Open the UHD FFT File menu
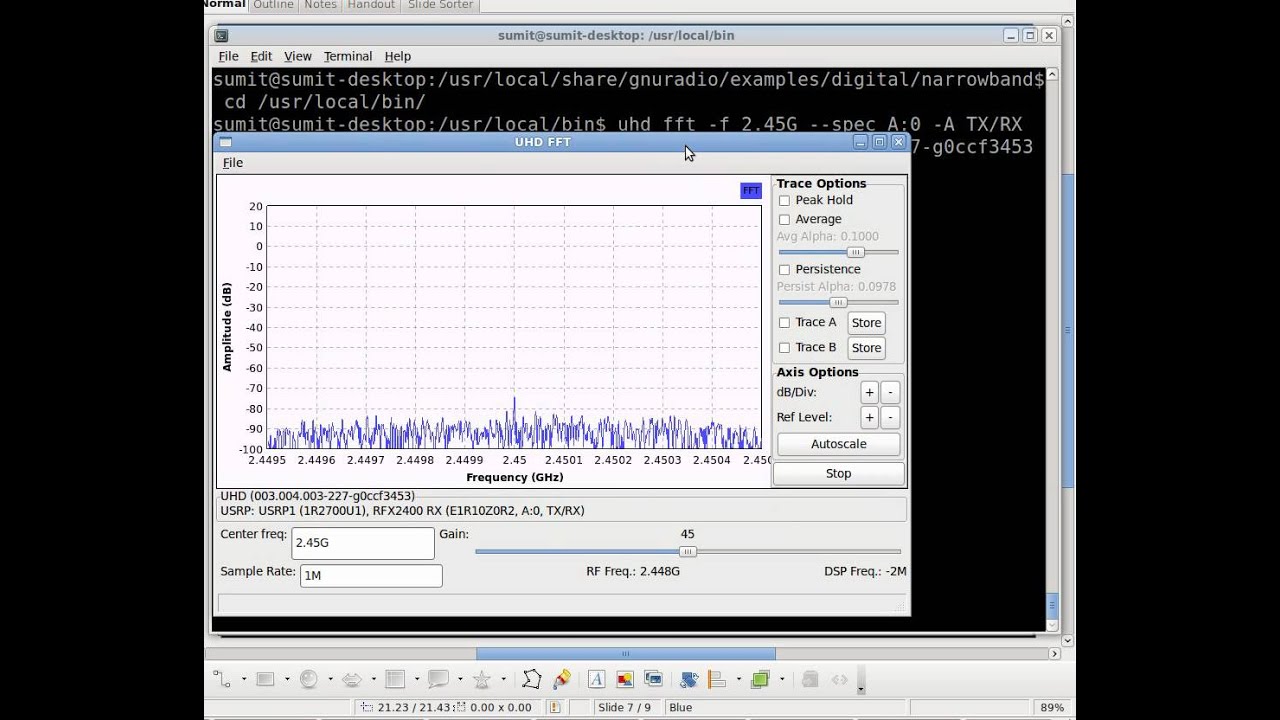This screenshot has width=1280, height=720. tap(233, 163)
